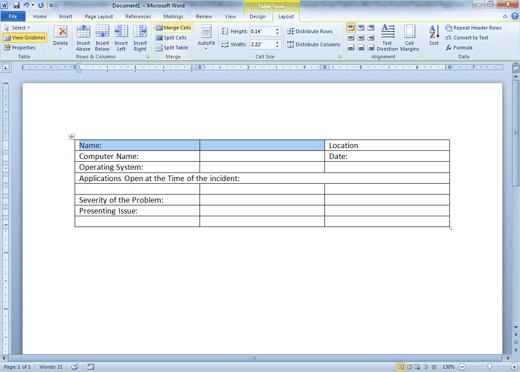Image resolution: width=520 pixels, height=372 pixels.
Task: Switch to the References tab
Action: pos(138,16)
